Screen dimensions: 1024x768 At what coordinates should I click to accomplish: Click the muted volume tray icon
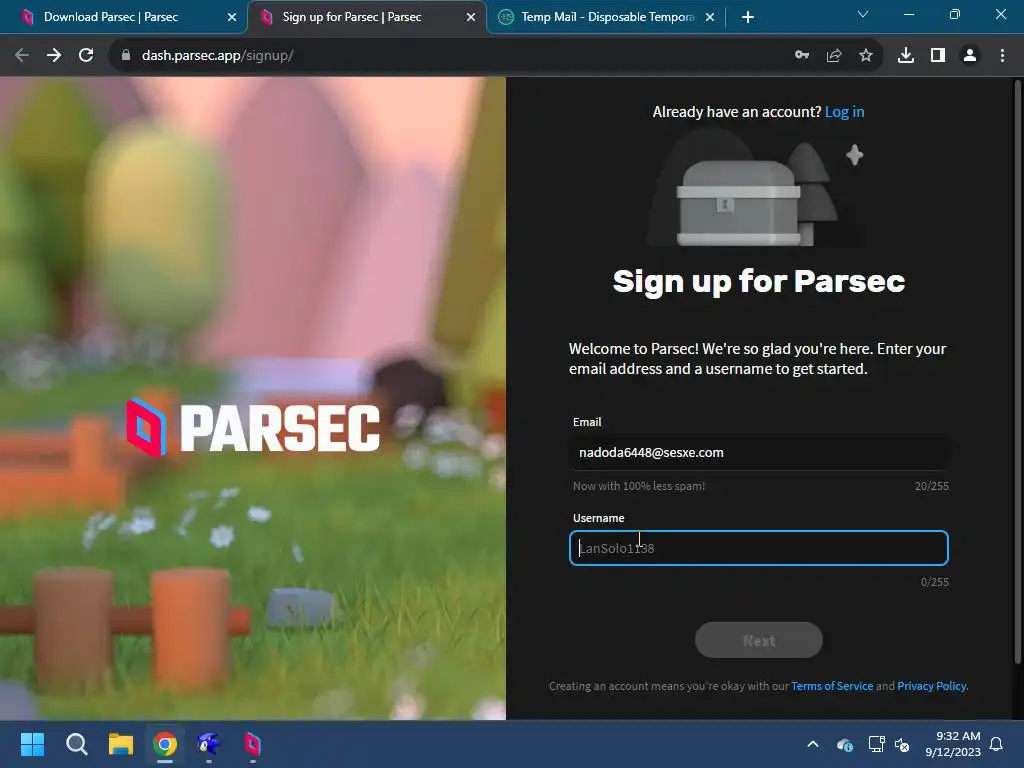click(902, 744)
